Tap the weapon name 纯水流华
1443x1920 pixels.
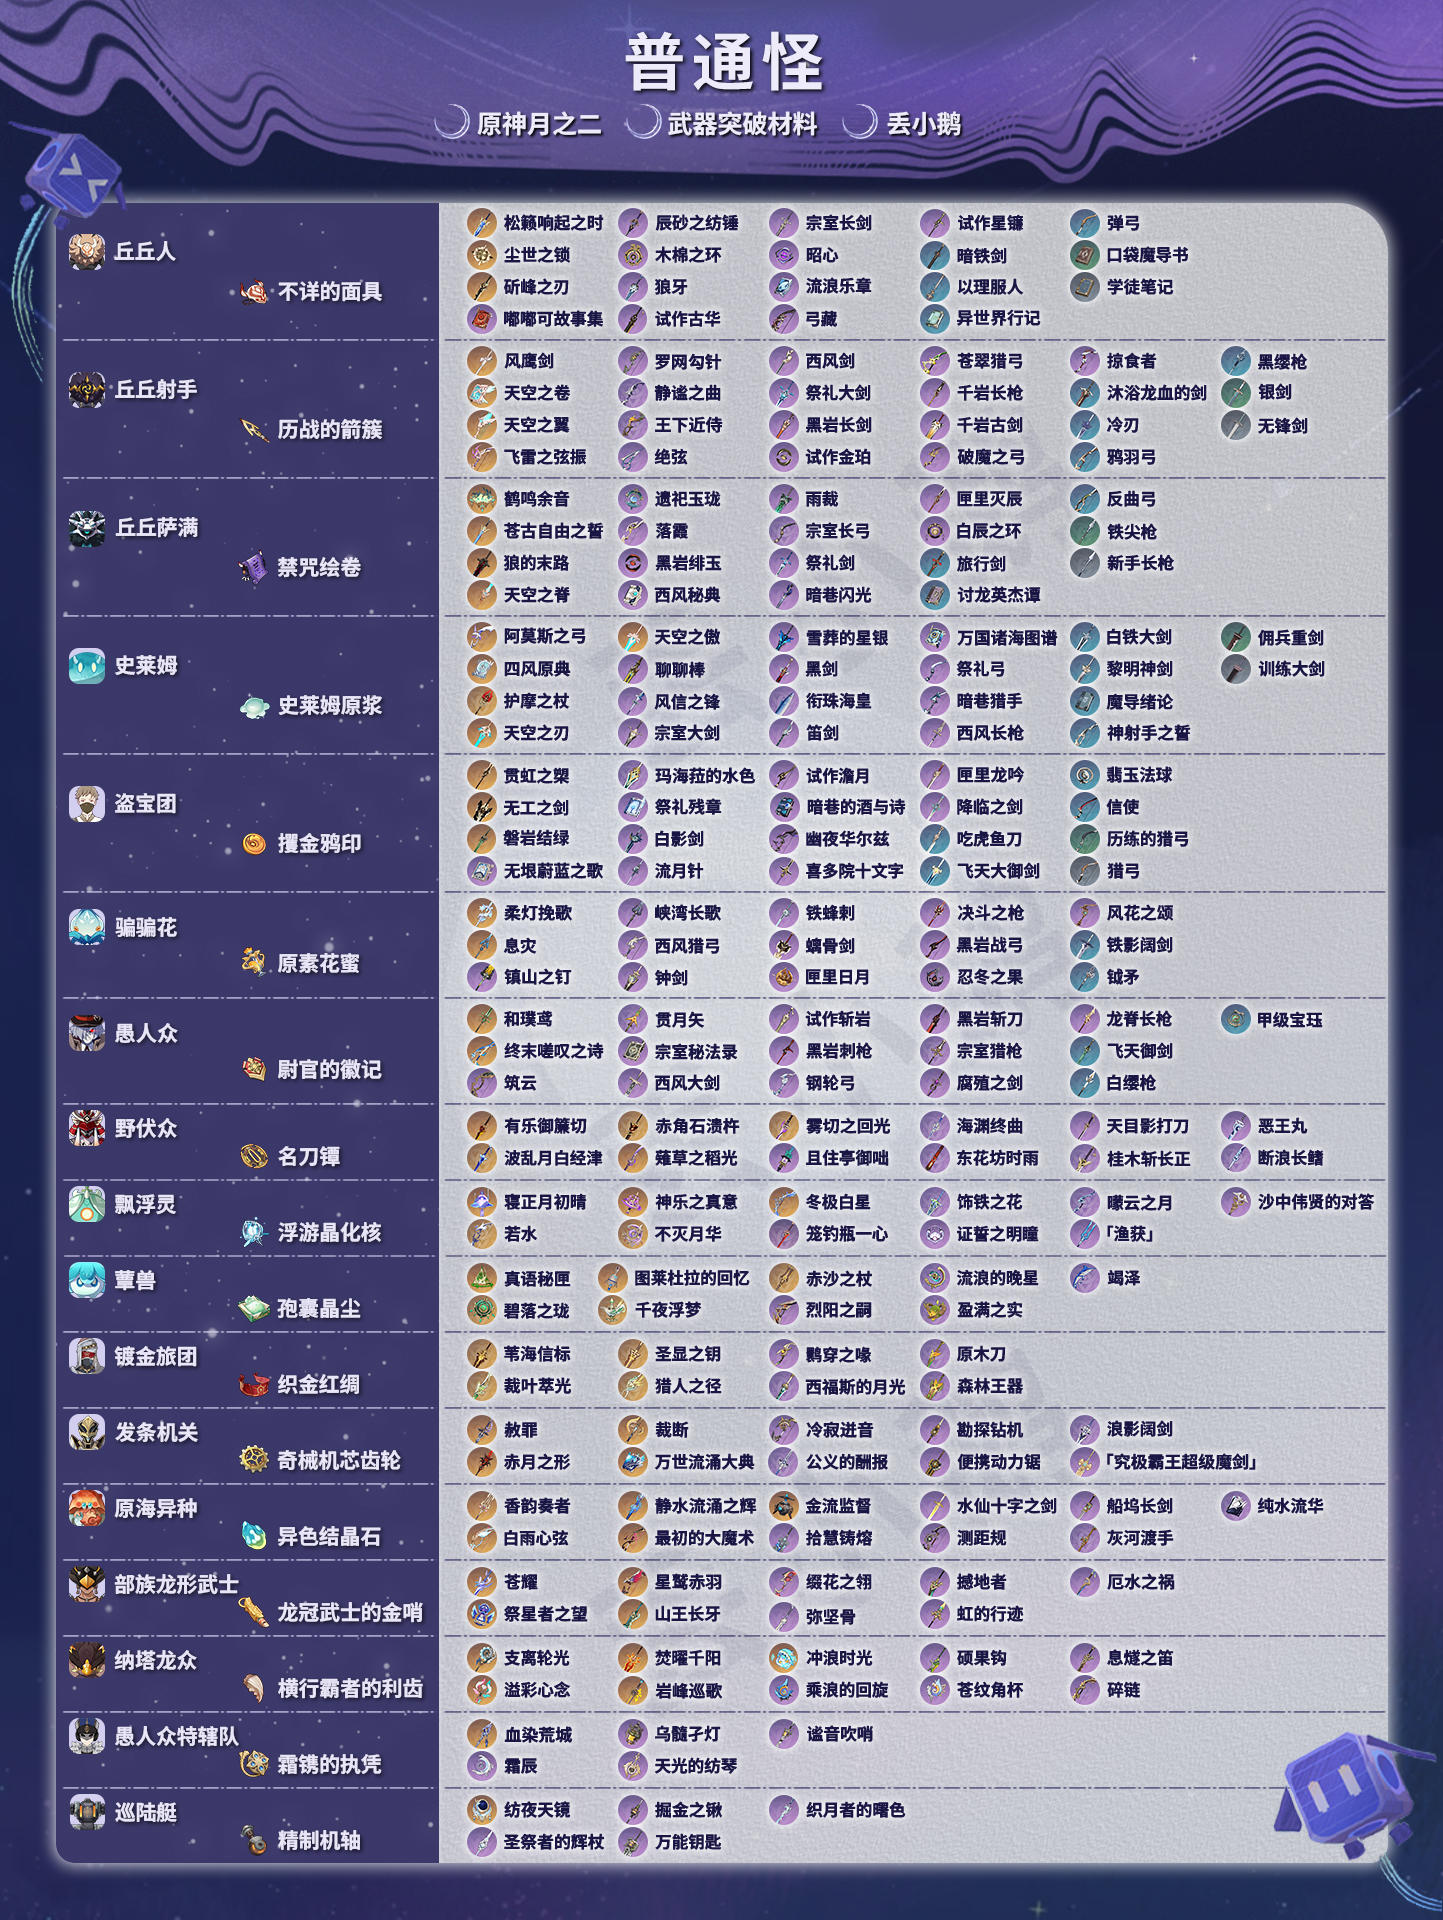click(1290, 1506)
